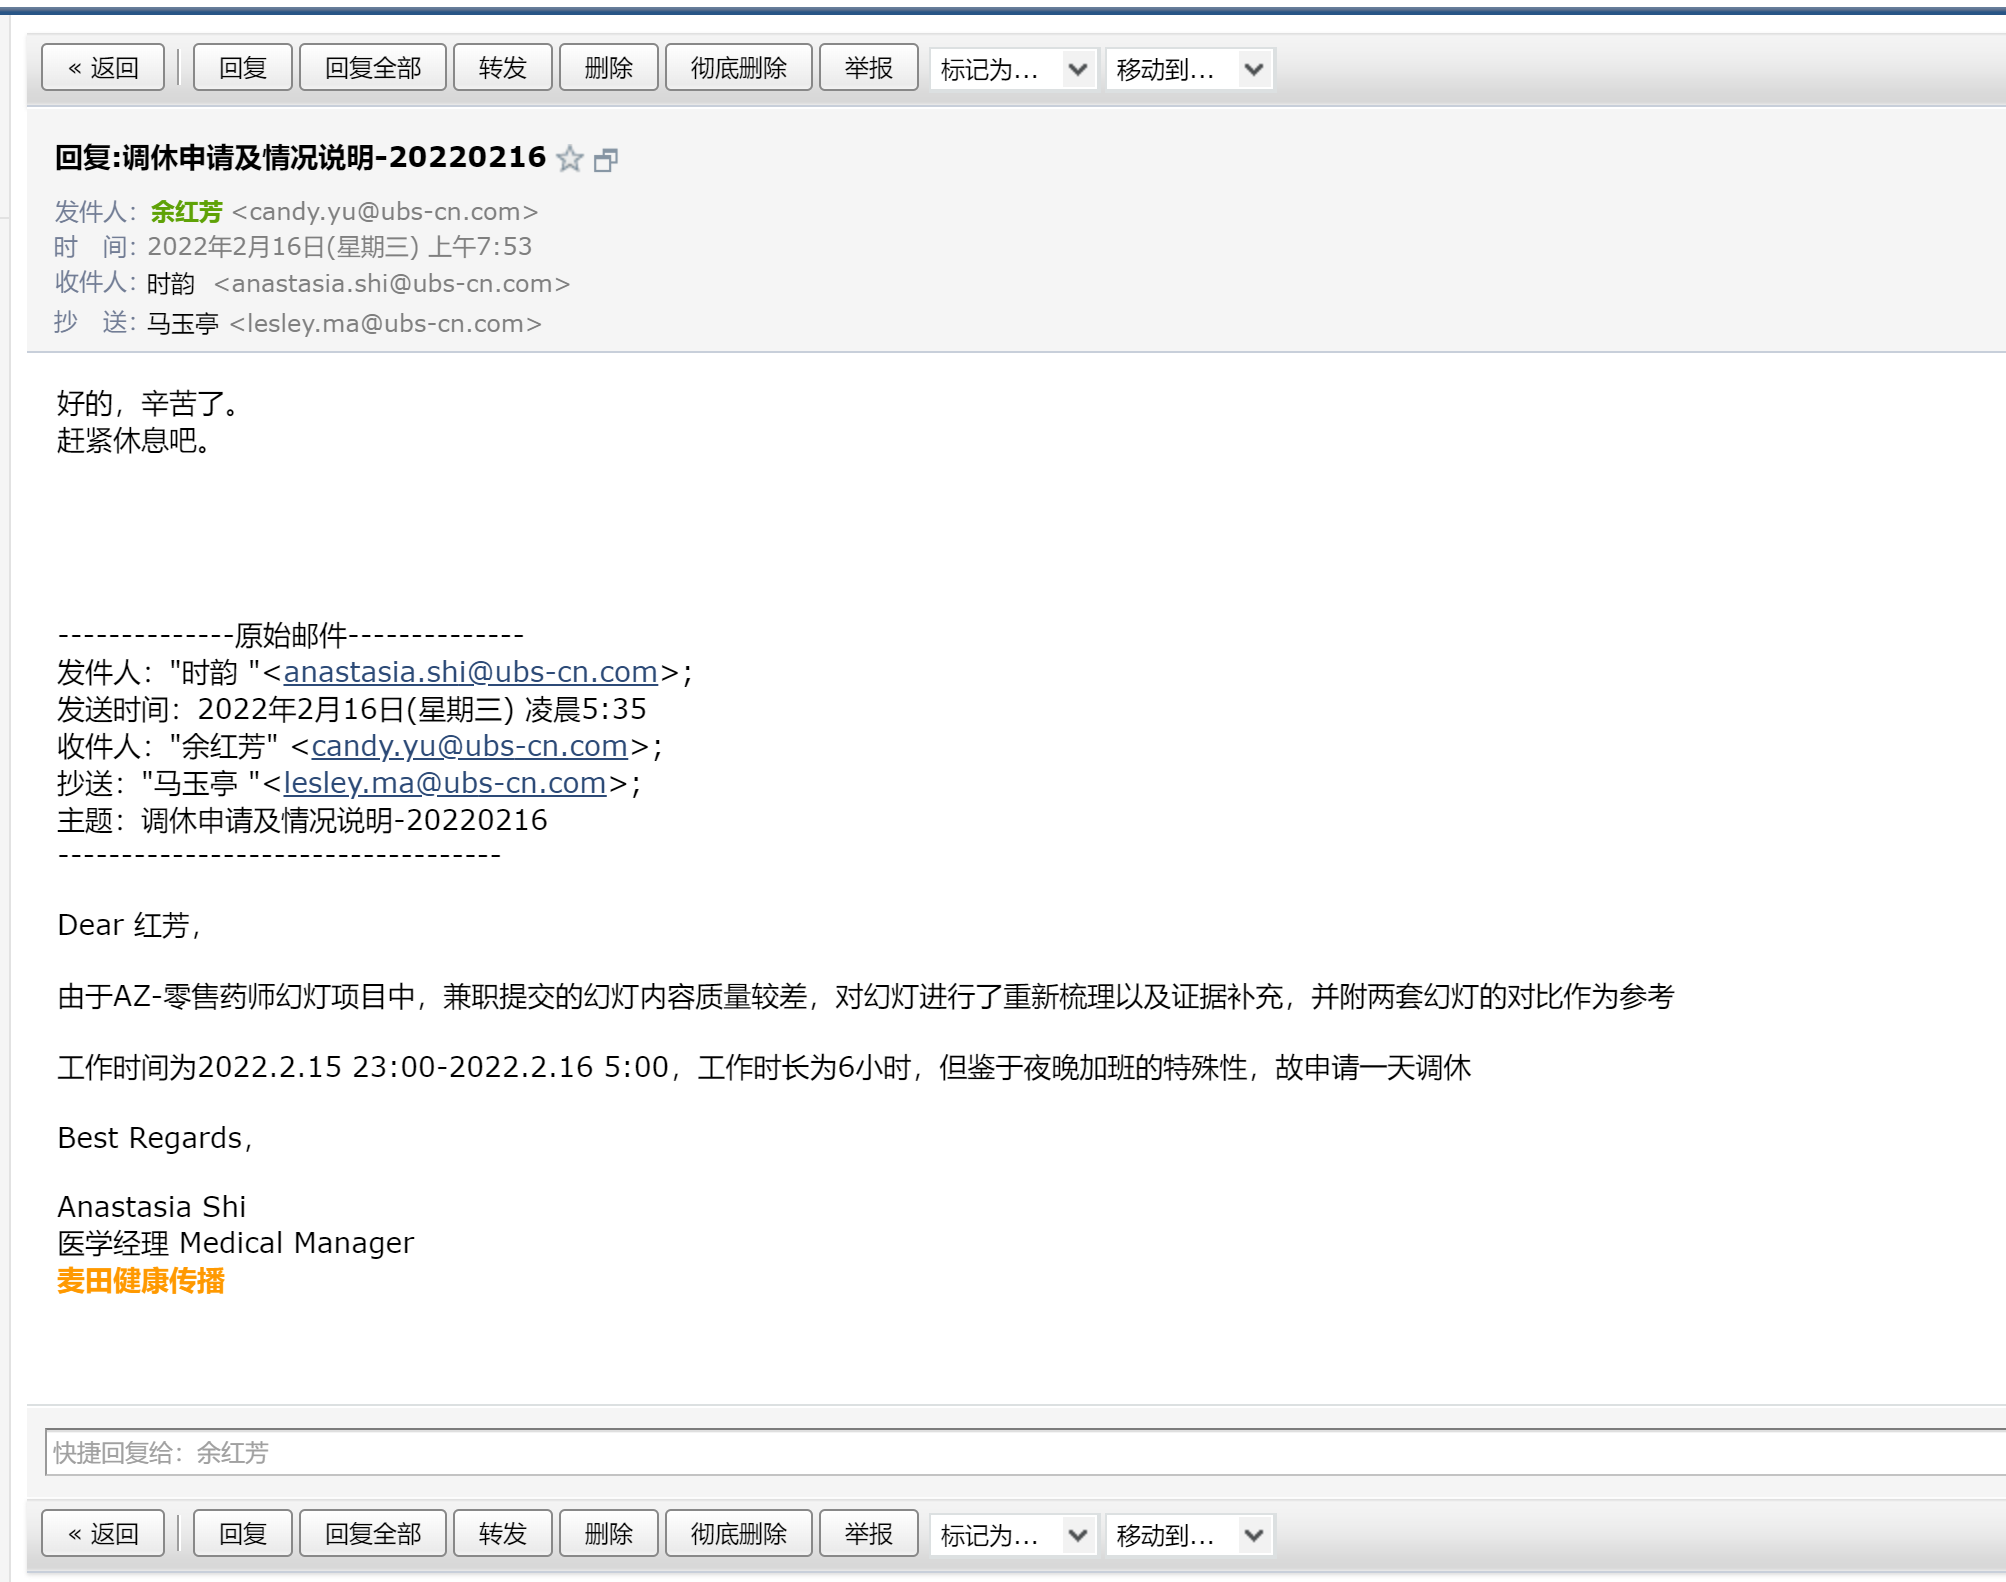Click anastasia.shi@ubs-cn.com link in original mail
Viewport: 2006px width, 1582px height.
[x=470, y=672]
